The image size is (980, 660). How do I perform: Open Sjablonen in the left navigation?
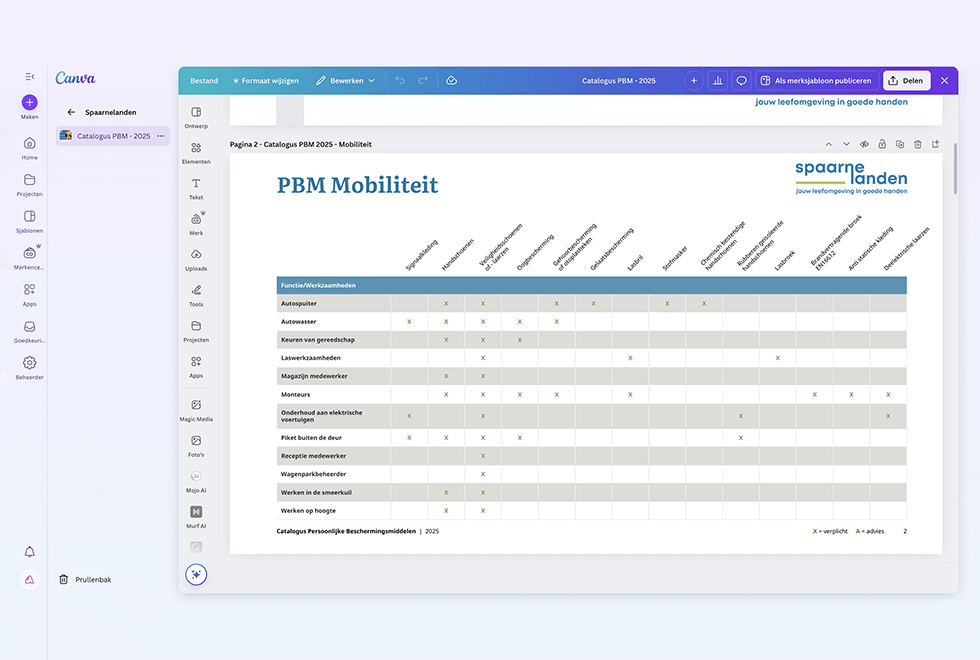pos(29,221)
